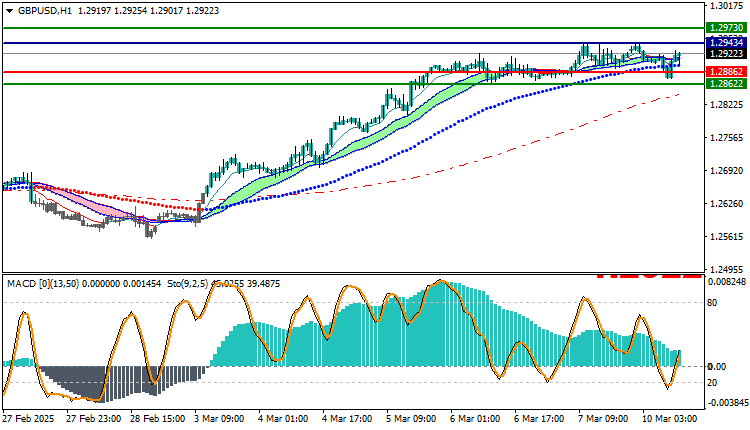Click the Sto(9,2,5) indicator label
Viewport: 750px width, 430px height.
click(x=188, y=284)
